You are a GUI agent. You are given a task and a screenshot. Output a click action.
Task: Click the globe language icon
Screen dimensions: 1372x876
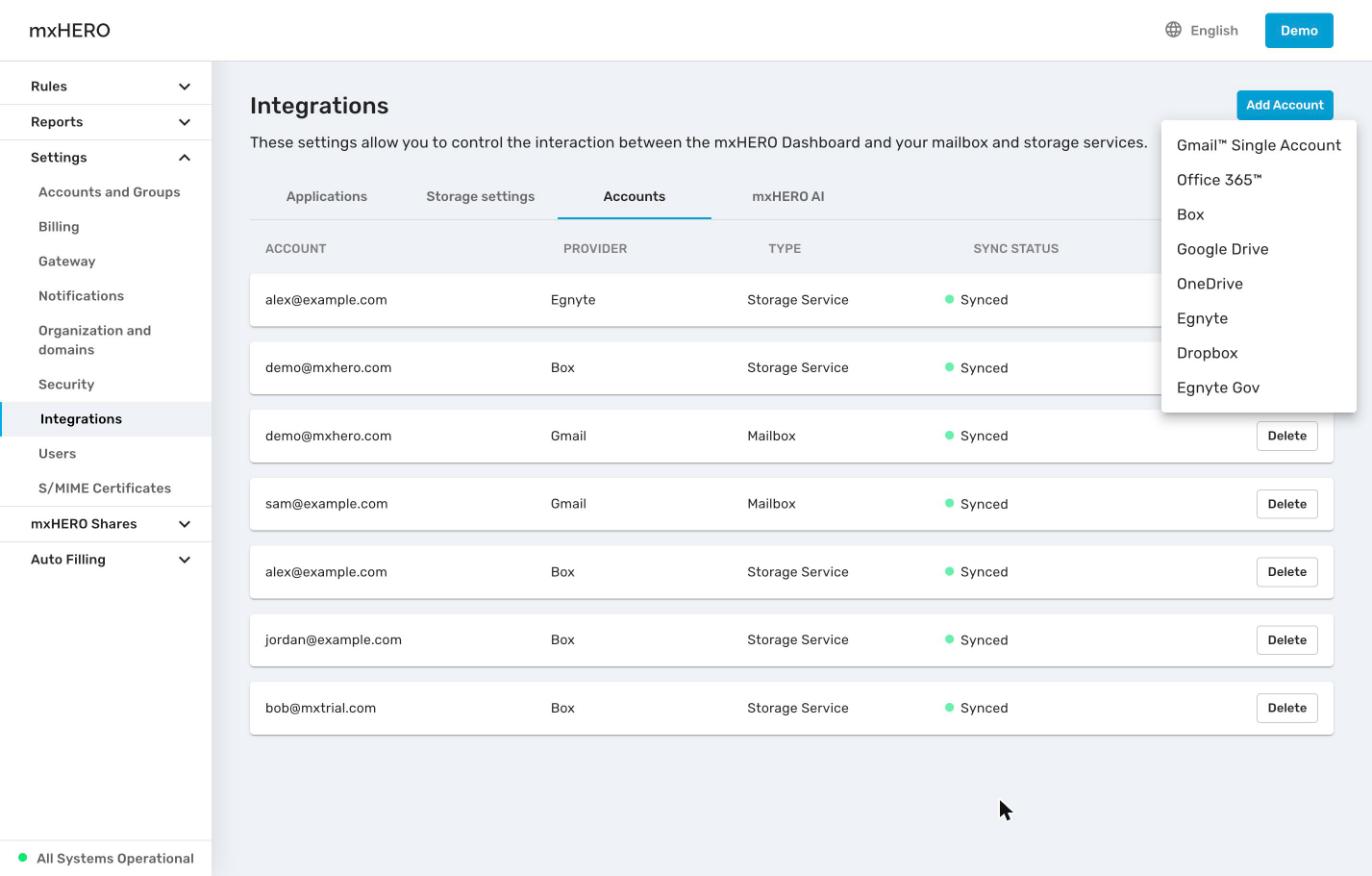1173,30
